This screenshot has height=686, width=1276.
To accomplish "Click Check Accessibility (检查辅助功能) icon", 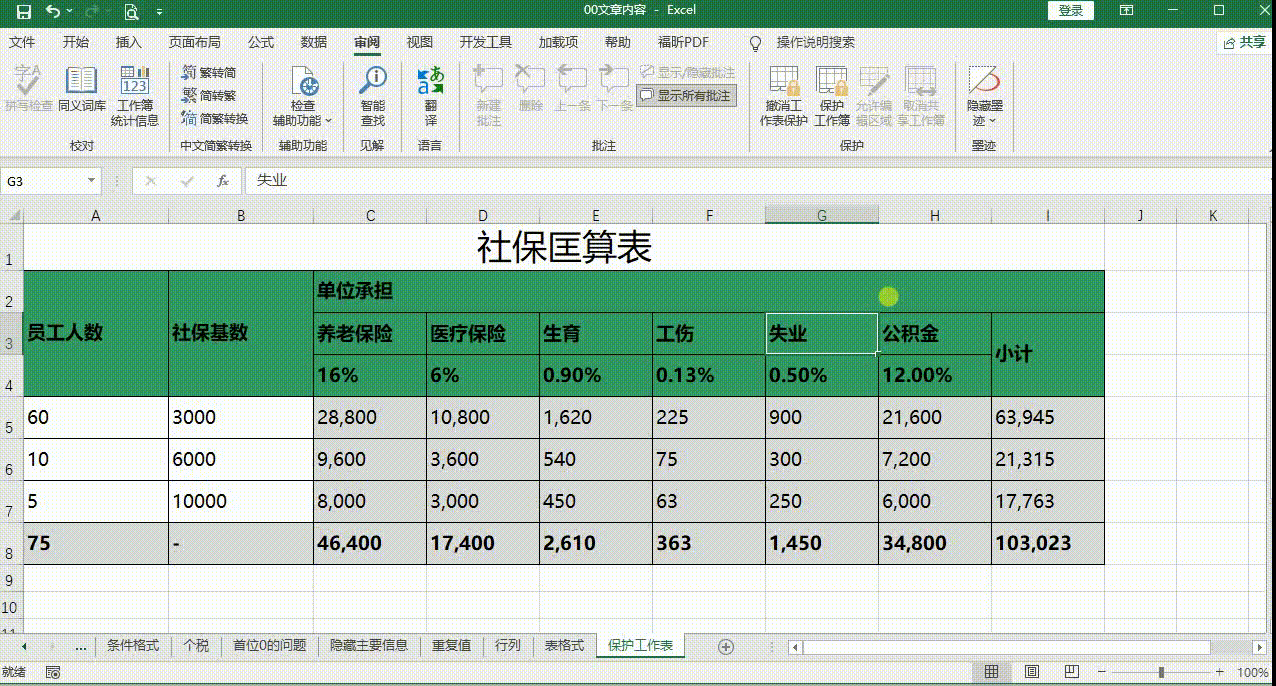I will coord(303,83).
